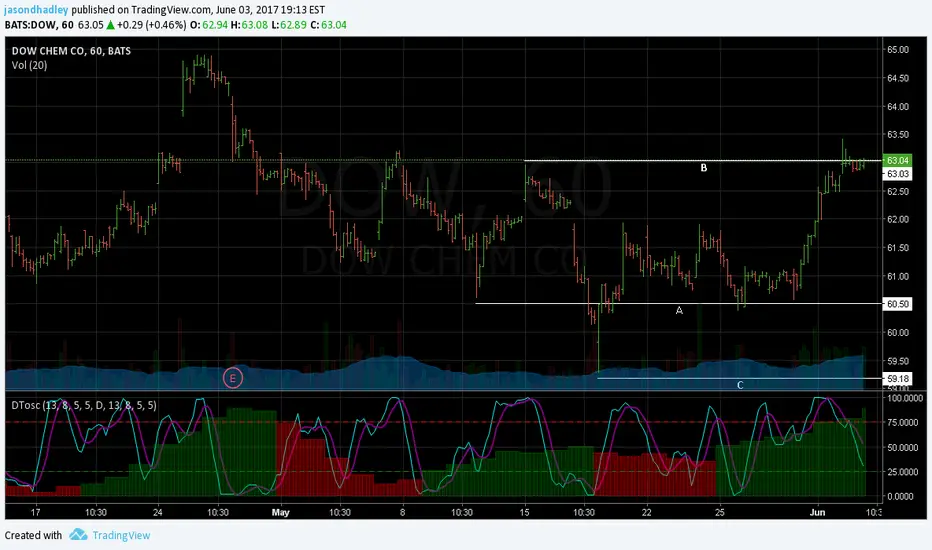Click the 59.18 line price label

click(x=897, y=378)
